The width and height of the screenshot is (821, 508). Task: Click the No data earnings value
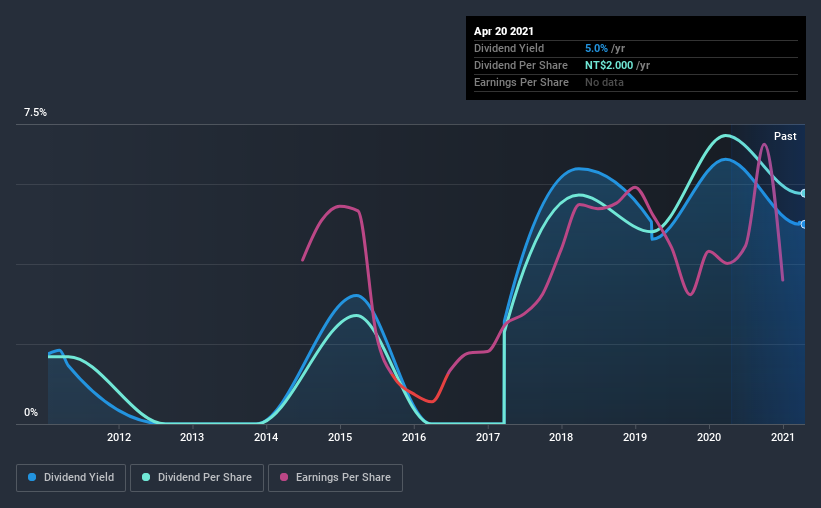604,82
